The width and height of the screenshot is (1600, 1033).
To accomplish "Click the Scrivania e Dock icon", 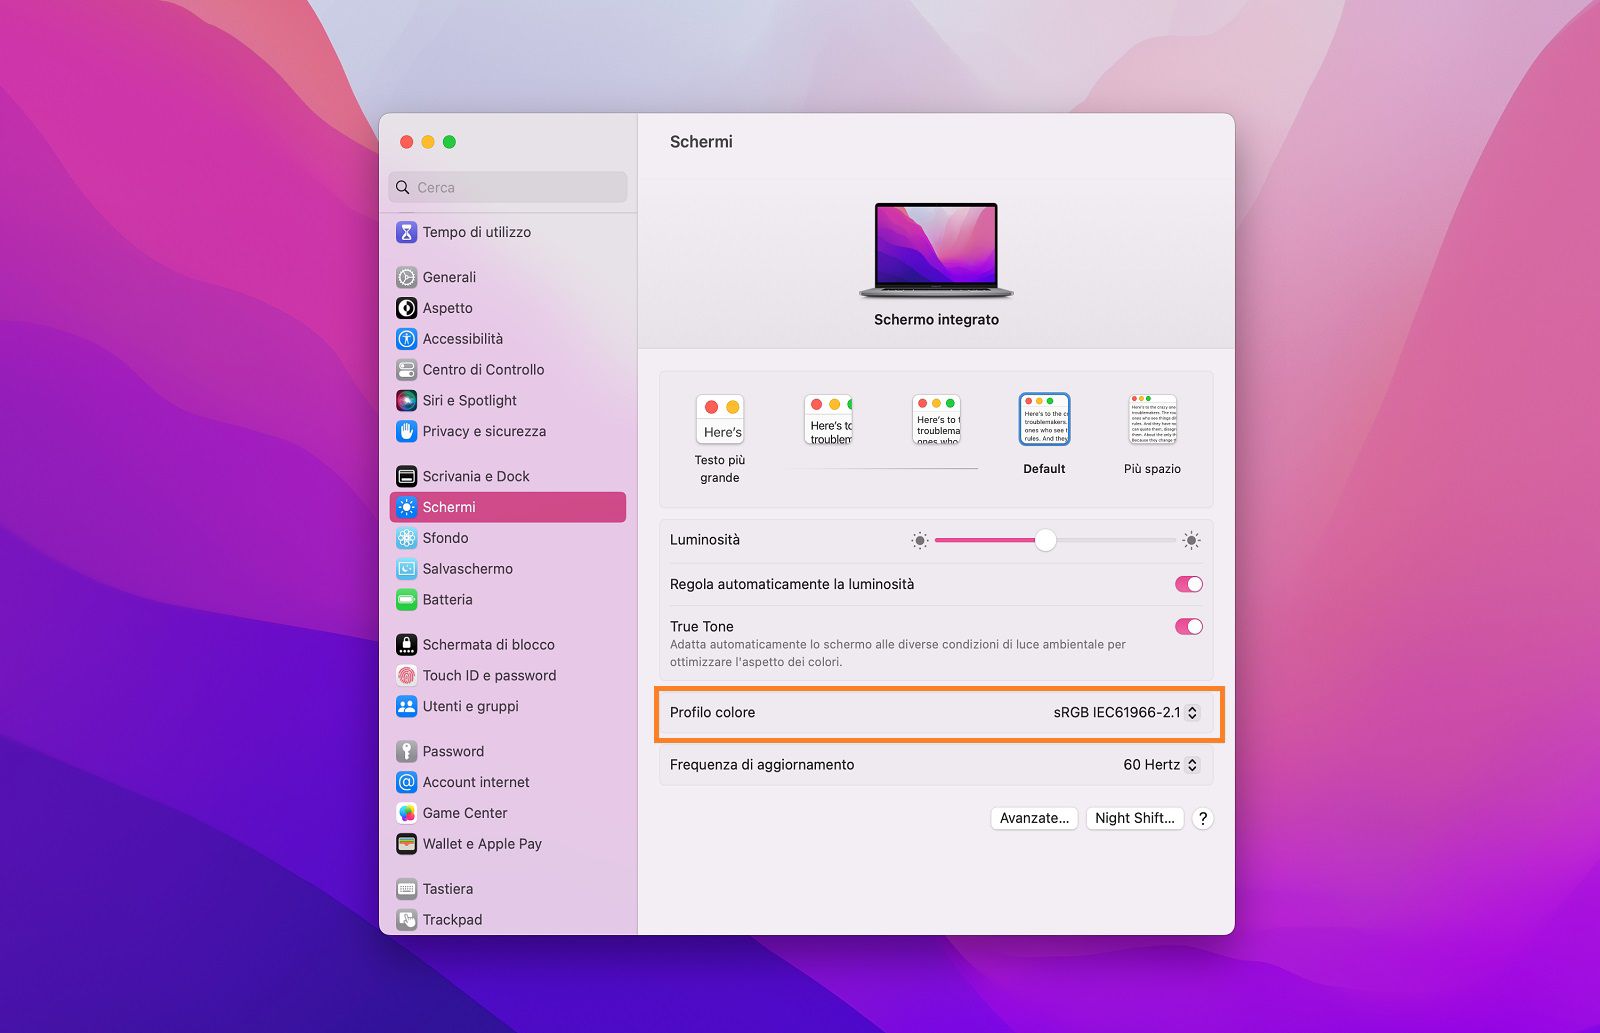I will coord(406,476).
